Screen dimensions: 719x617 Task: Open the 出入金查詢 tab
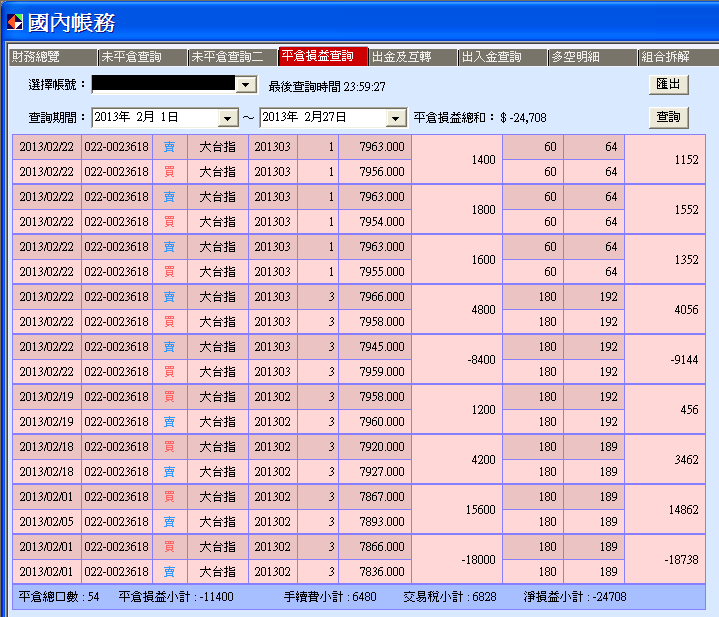tap(503, 57)
